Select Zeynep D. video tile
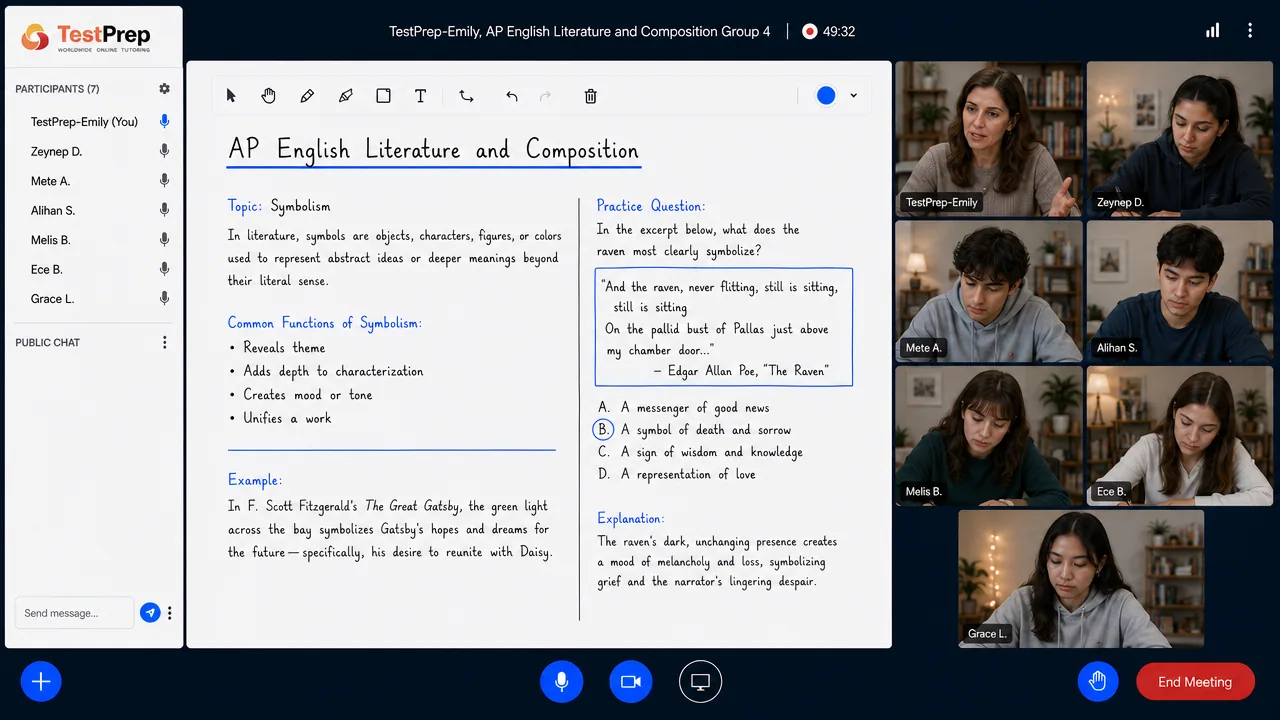1280x720 pixels. pyautogui.click(x=1181, y=138)
